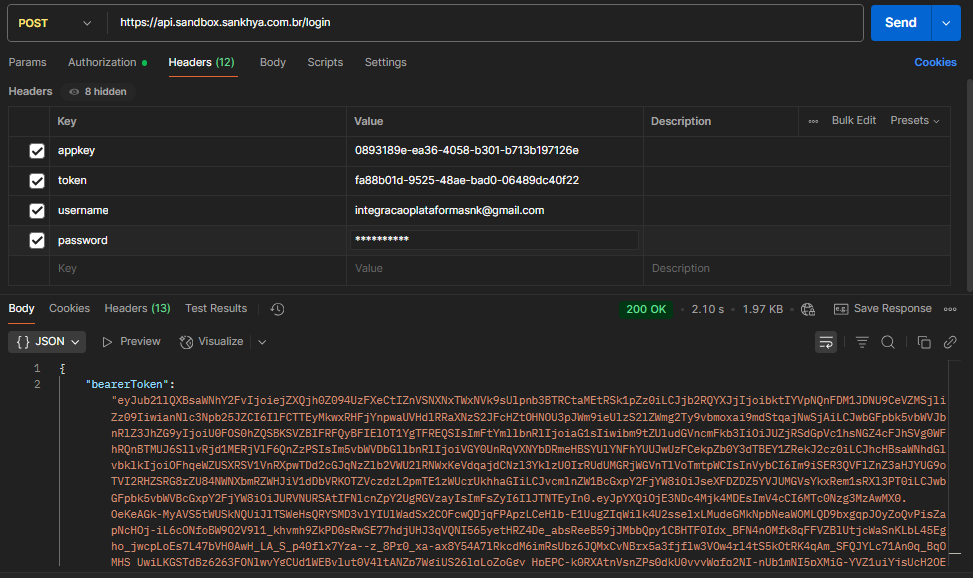The height and width of the screenshot is (578, 973).
Task: Click Save Response
Action: (883, 309)
